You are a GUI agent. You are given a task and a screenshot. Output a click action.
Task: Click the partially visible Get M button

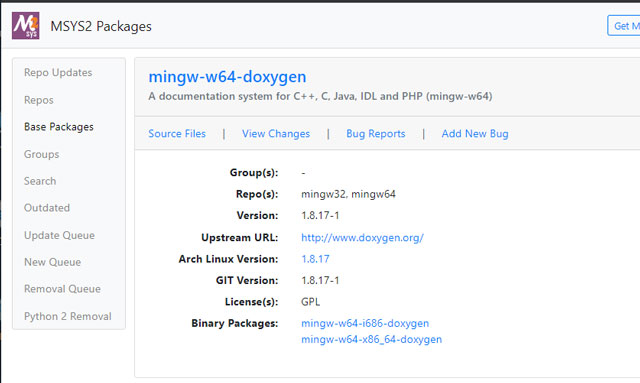[x=624, y=26]
